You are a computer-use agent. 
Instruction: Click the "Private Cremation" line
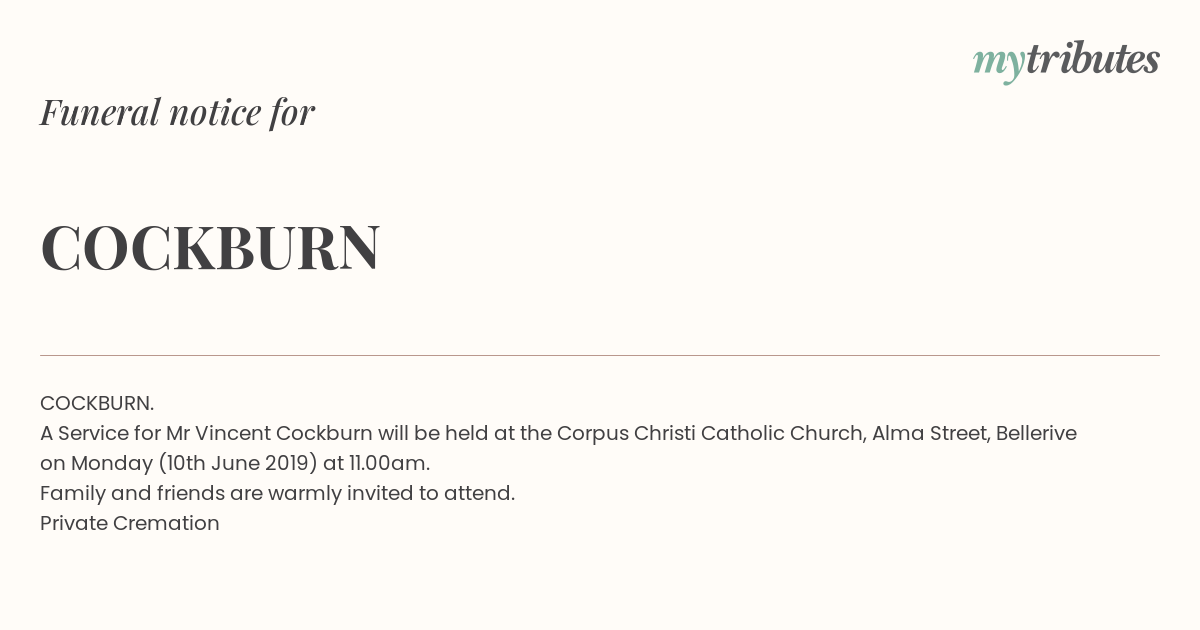coord(130,523)
